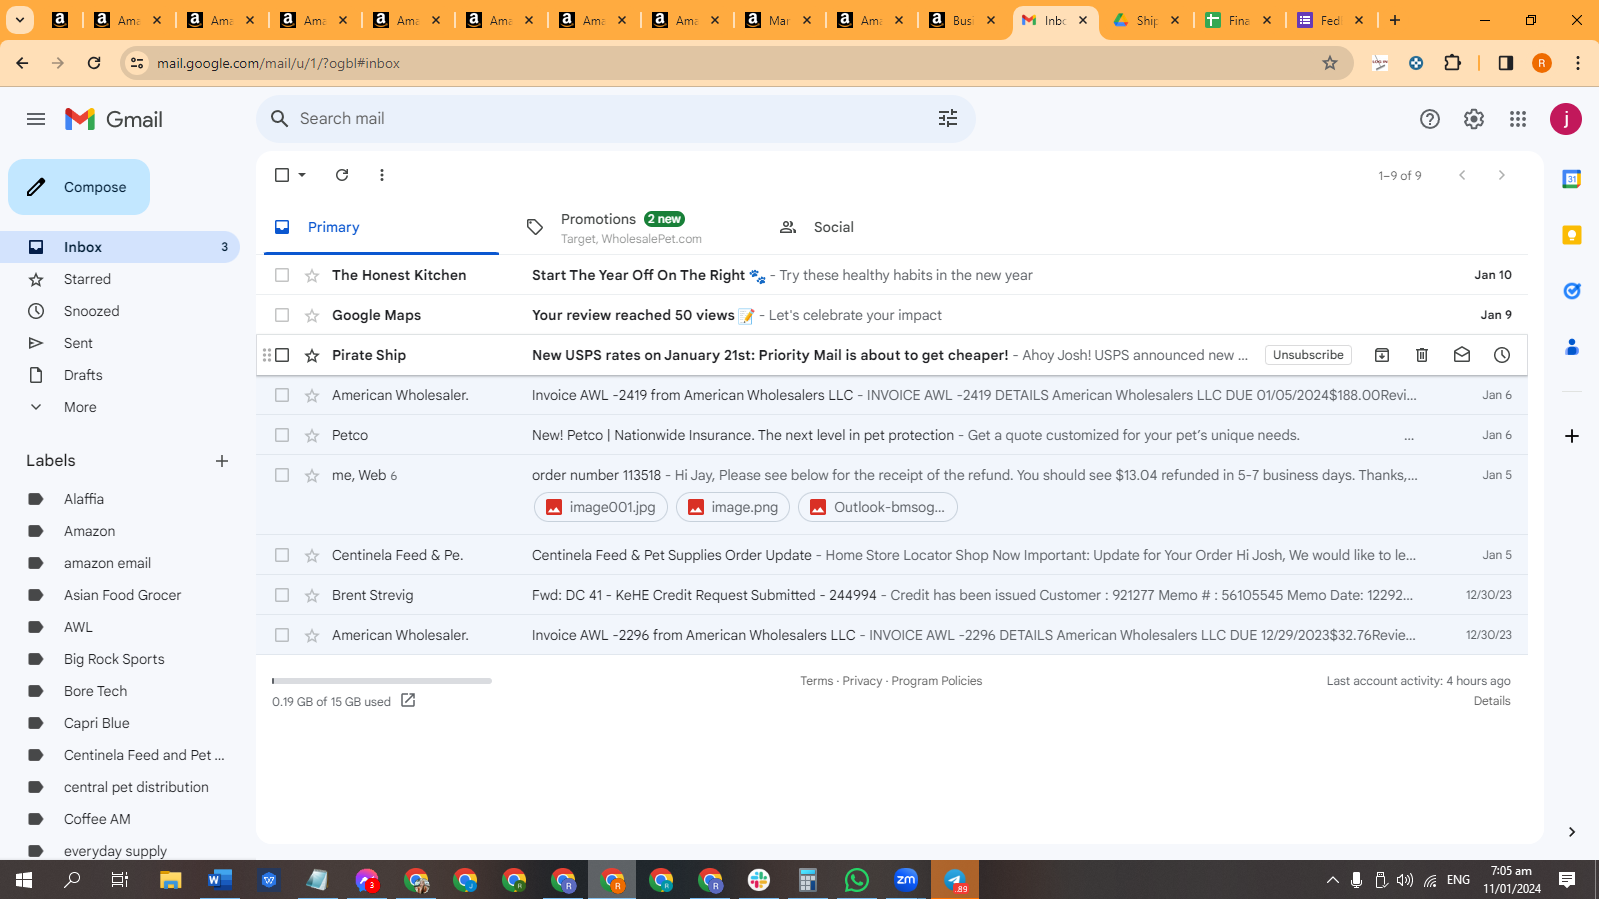The image size is (1599, 899).
Task: Select the Google Maps email checkbox
Action: 282,315
